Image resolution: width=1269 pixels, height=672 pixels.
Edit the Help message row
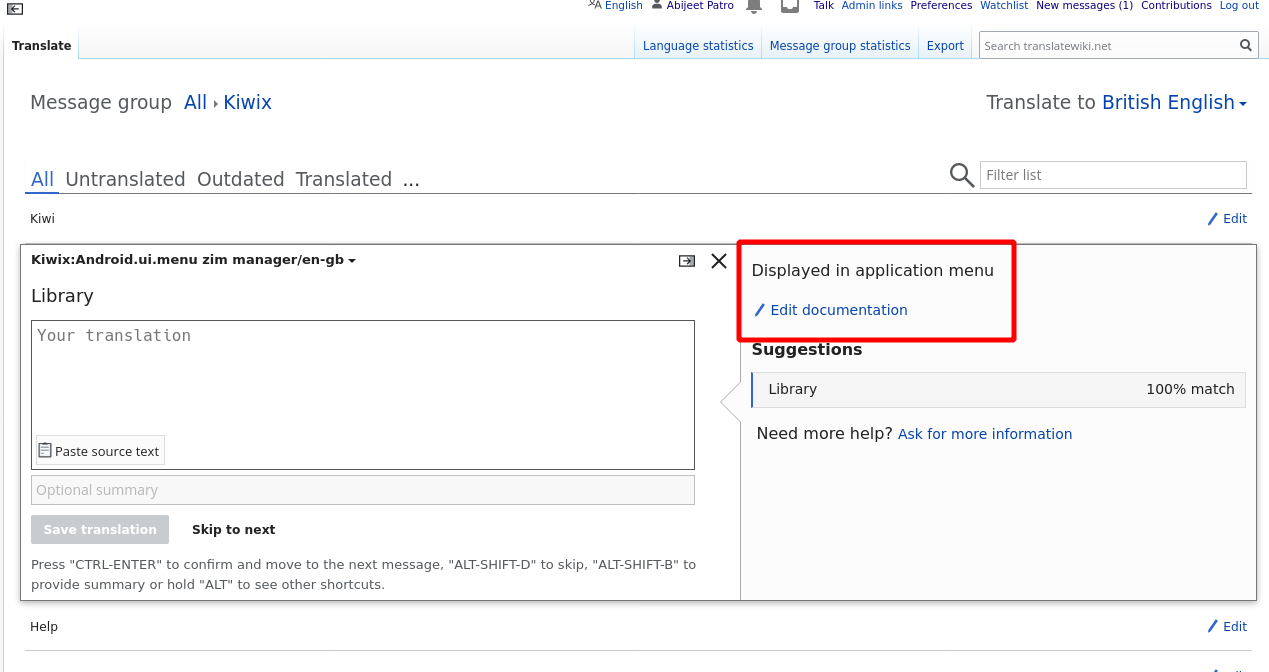pos(1227,626)
